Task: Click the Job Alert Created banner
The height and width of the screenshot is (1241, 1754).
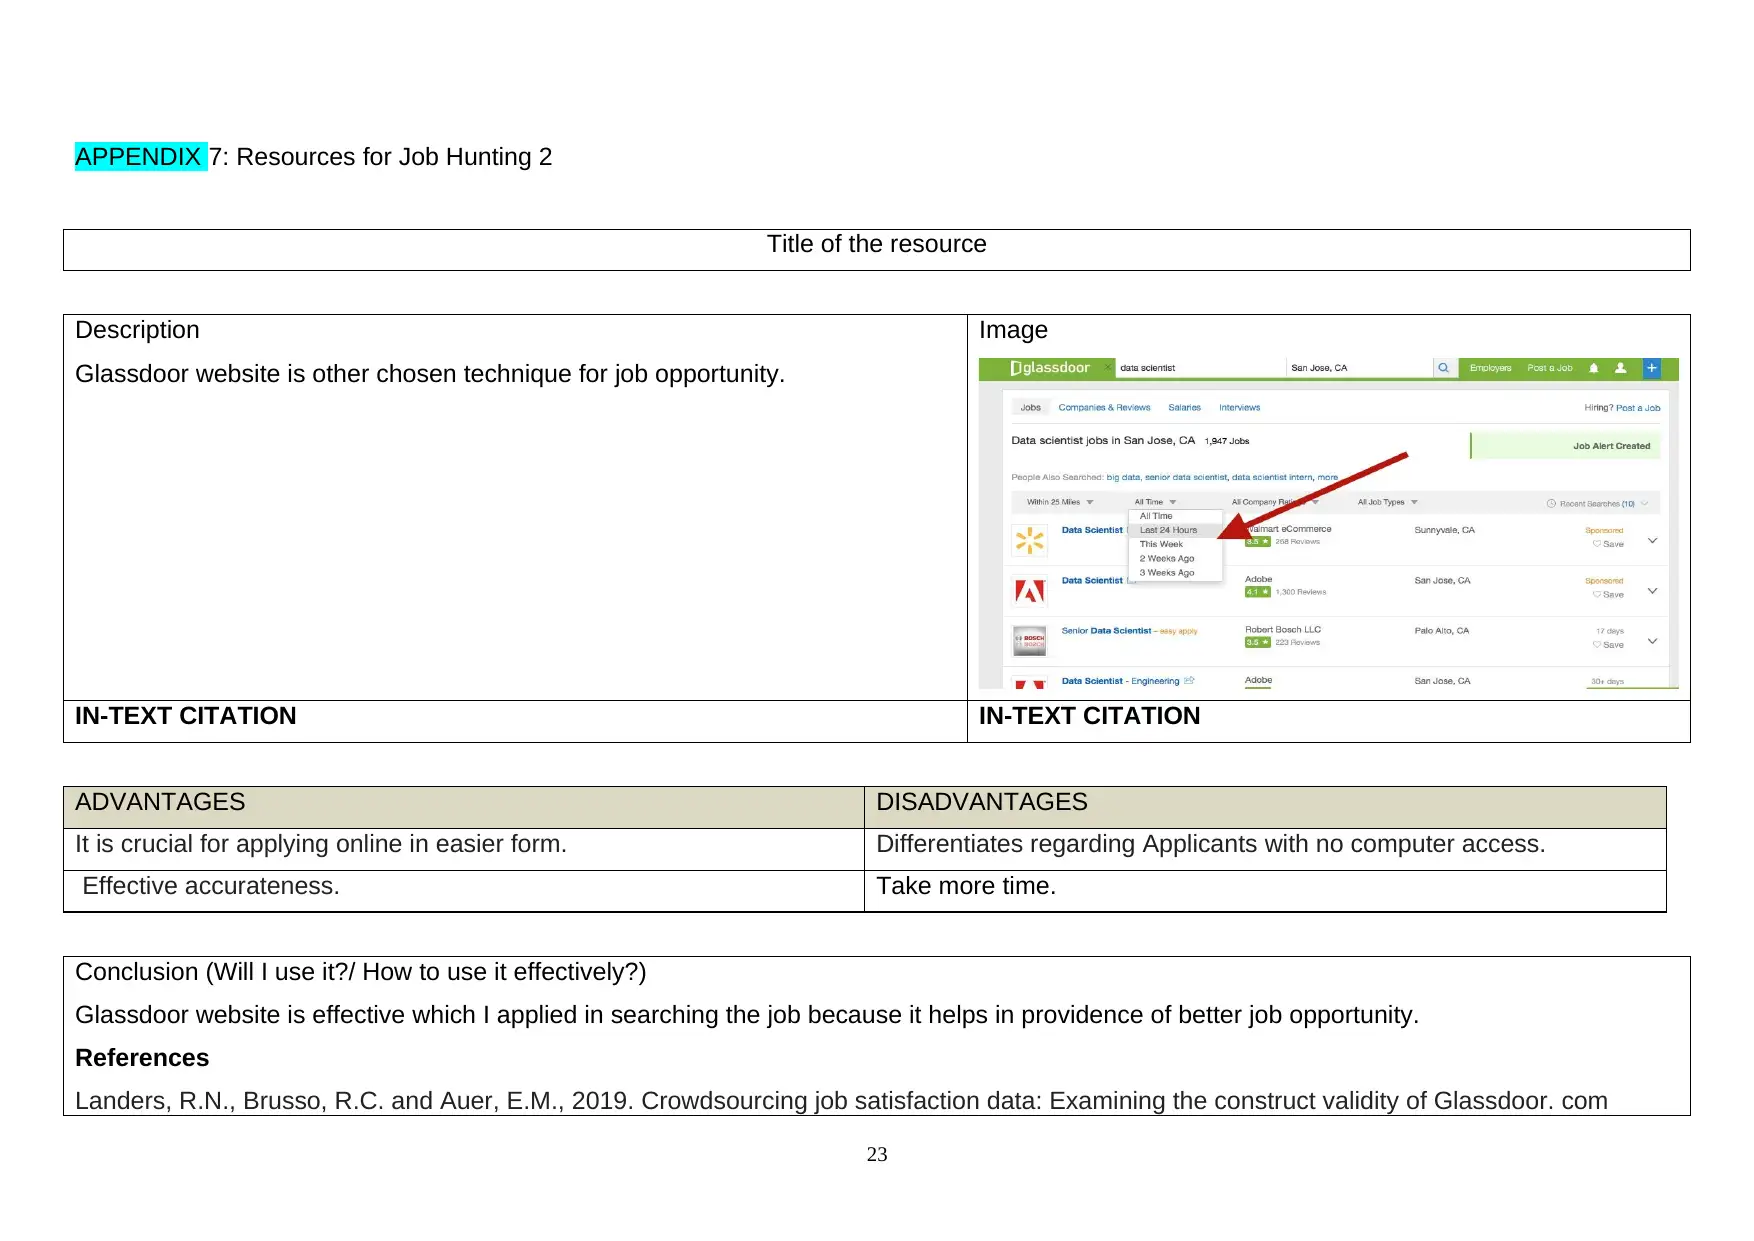Action: point(1565,446)
